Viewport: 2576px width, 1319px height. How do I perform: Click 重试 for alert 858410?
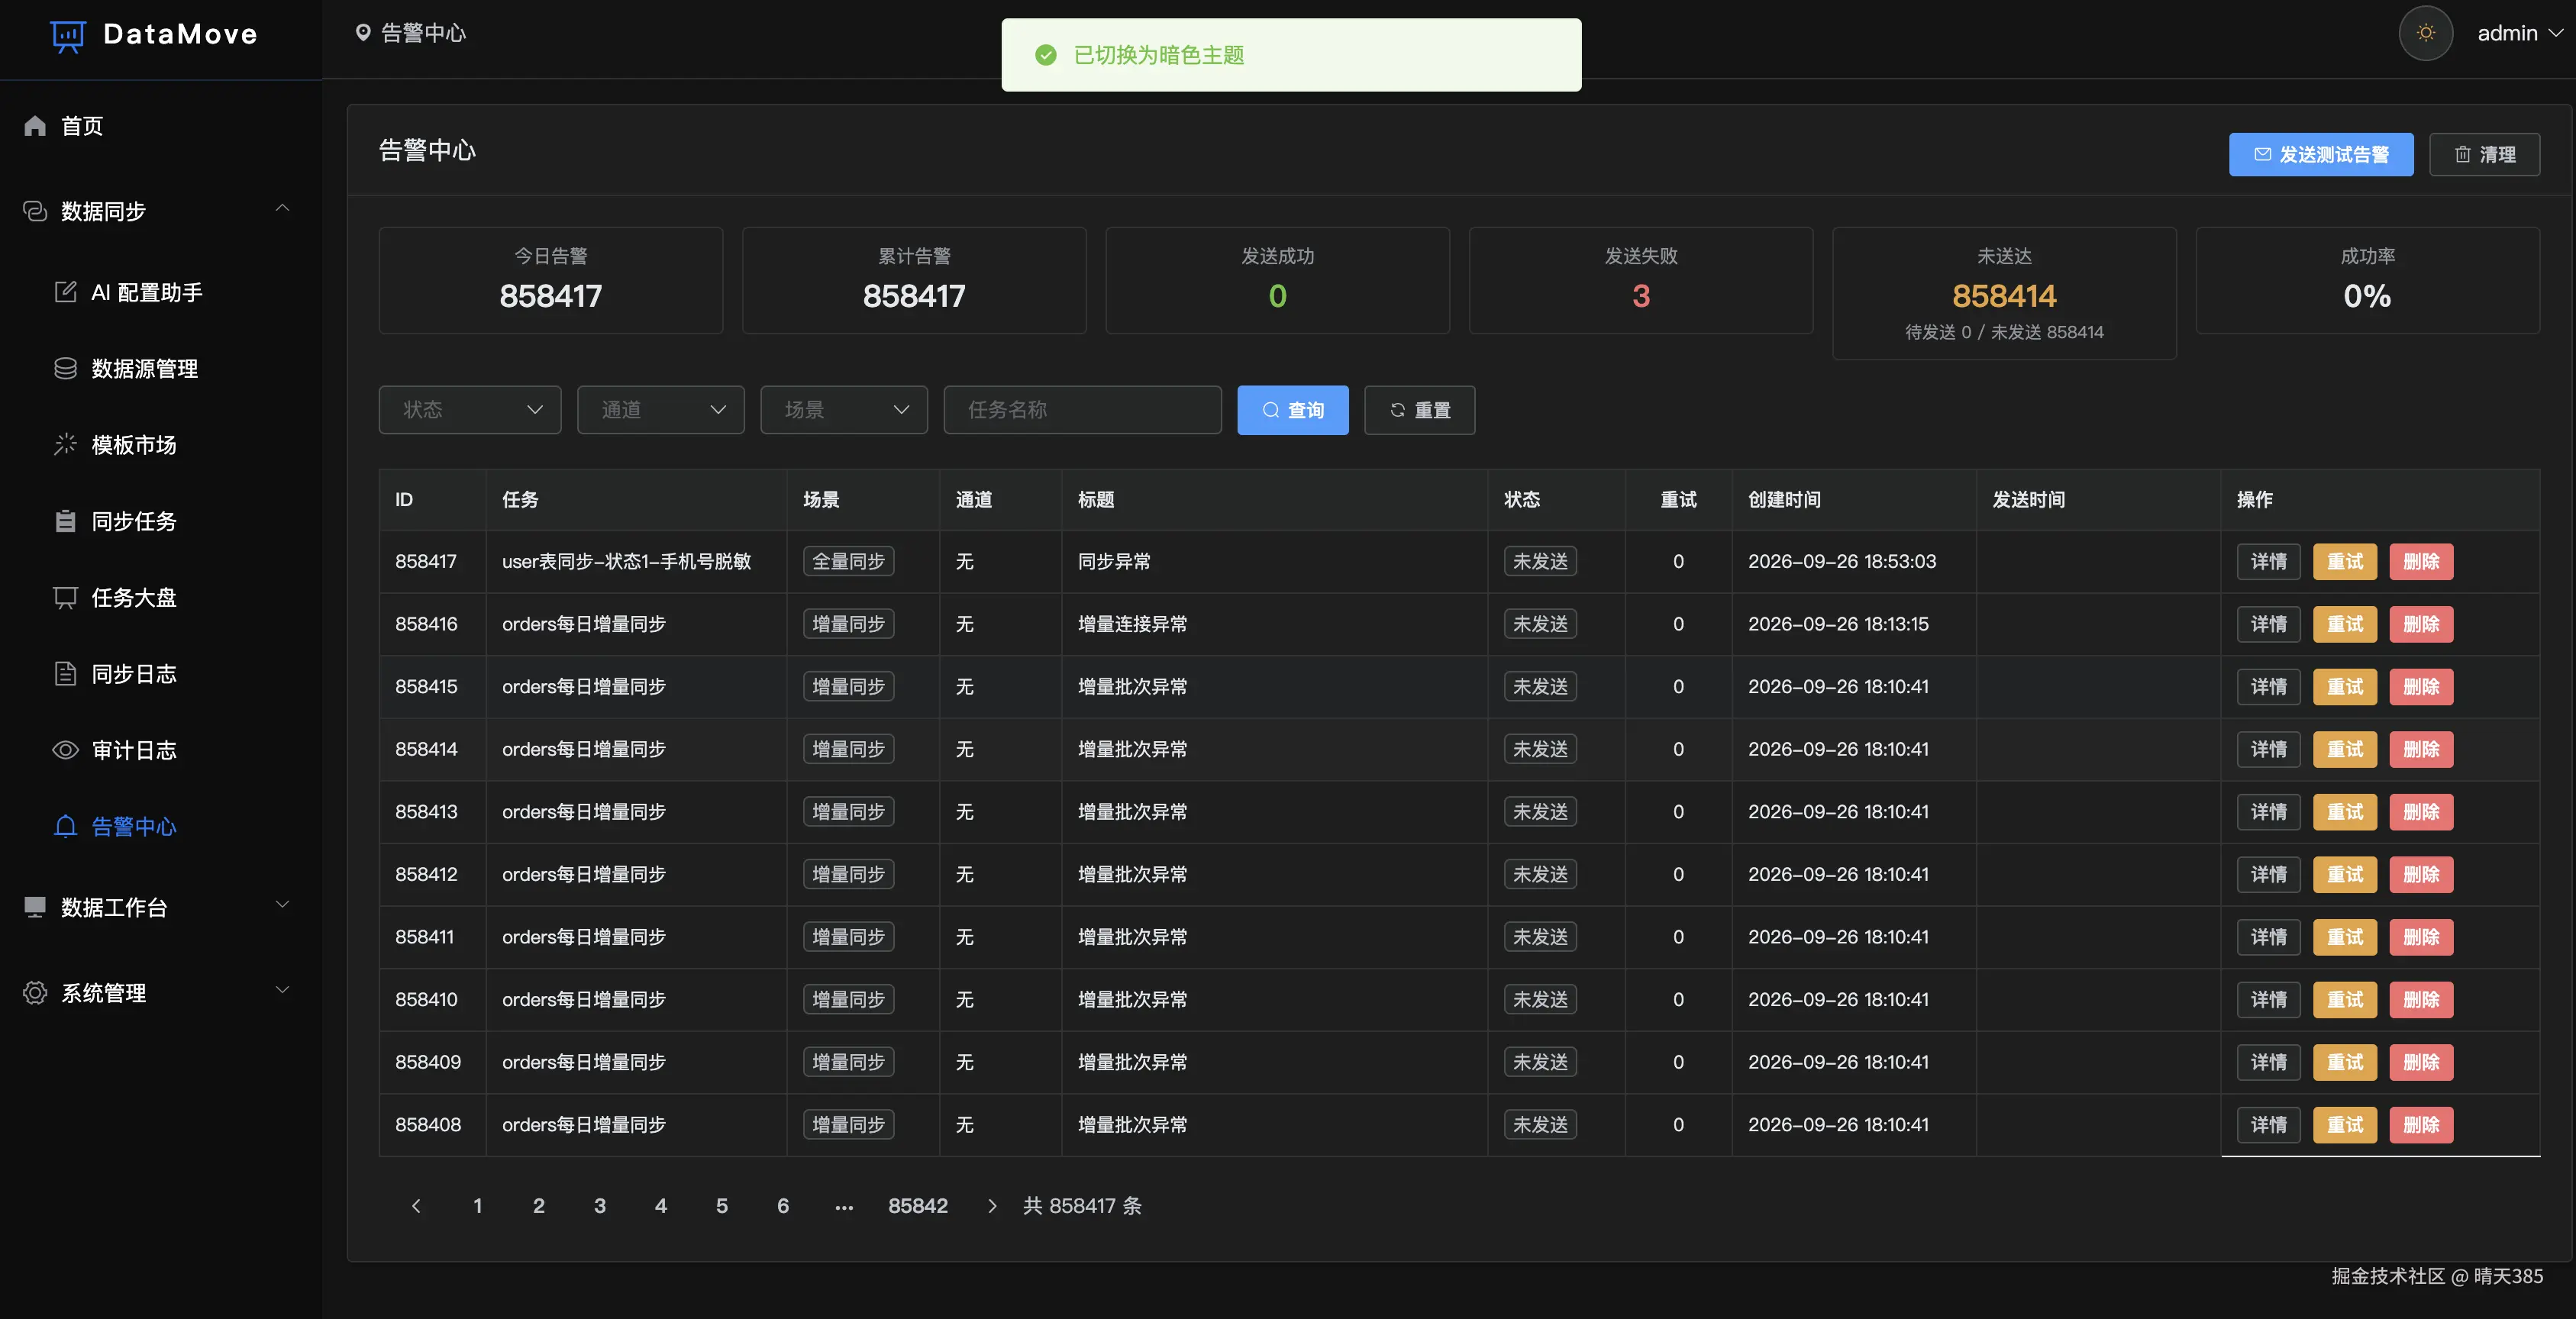coord(2345,999)
